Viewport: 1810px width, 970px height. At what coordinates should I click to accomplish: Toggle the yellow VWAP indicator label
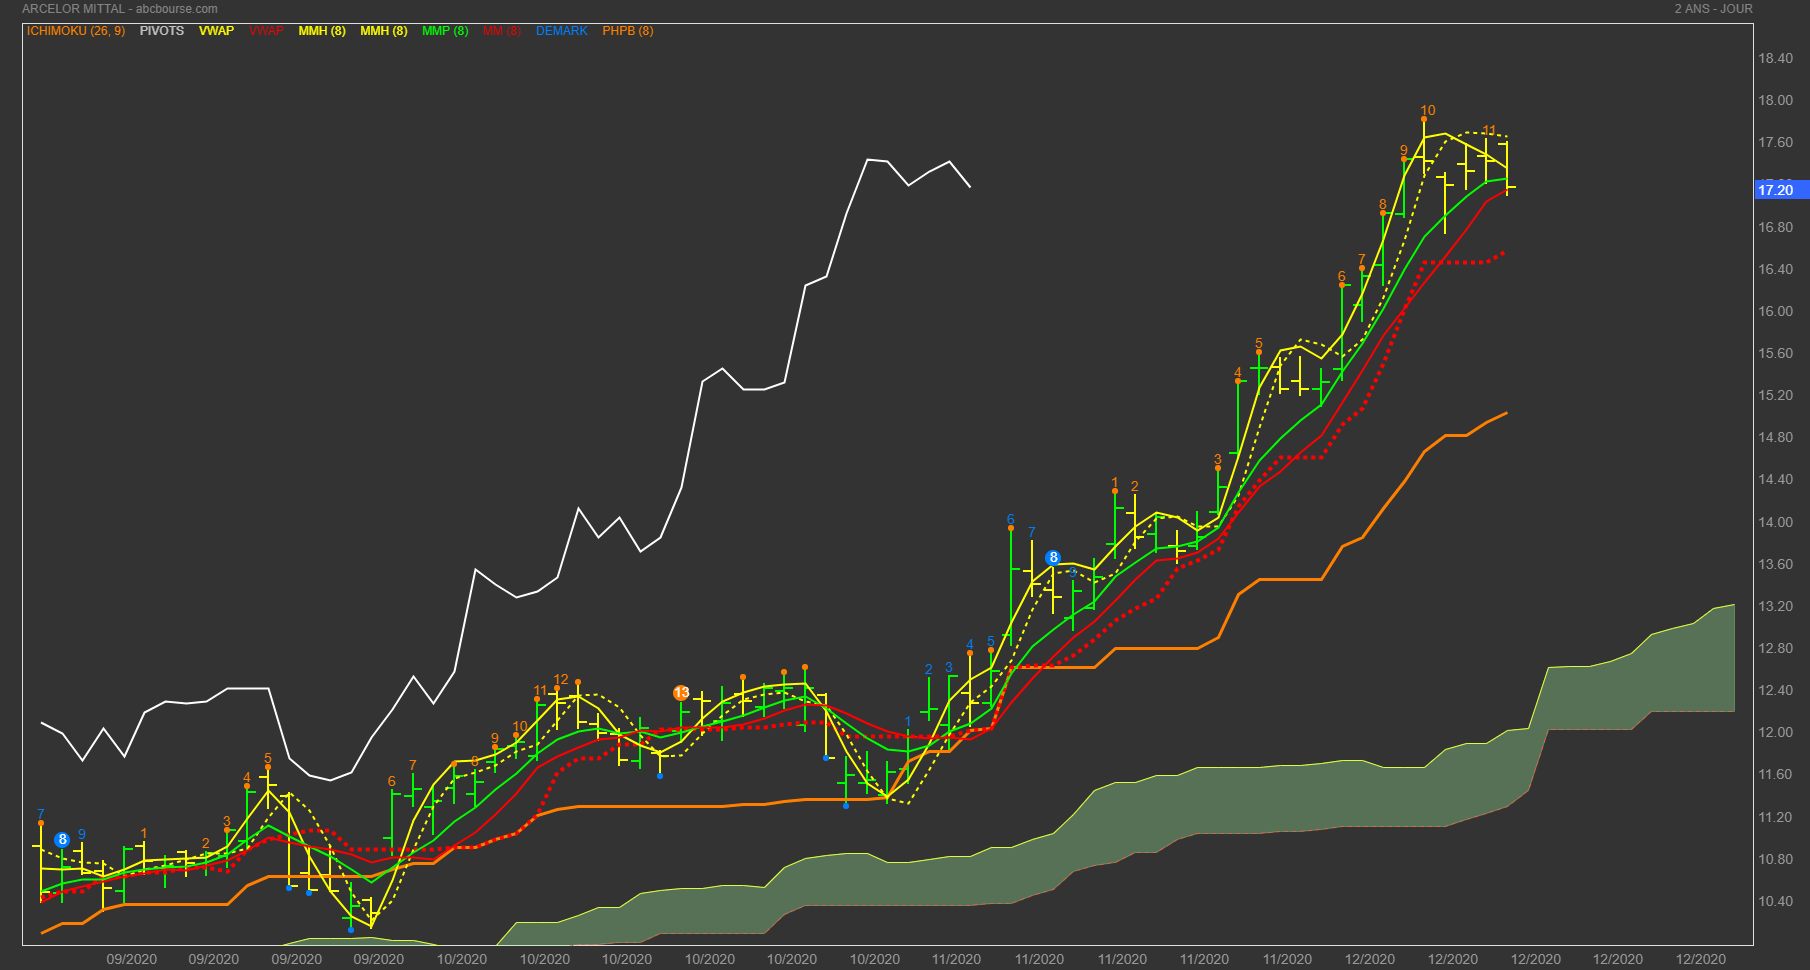[216, 31]
